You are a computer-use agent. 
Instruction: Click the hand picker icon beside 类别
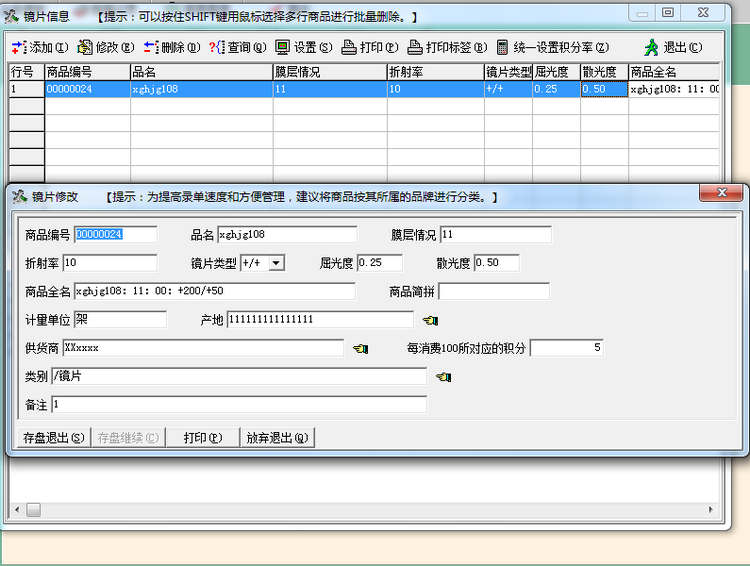[x=444, y=377]
